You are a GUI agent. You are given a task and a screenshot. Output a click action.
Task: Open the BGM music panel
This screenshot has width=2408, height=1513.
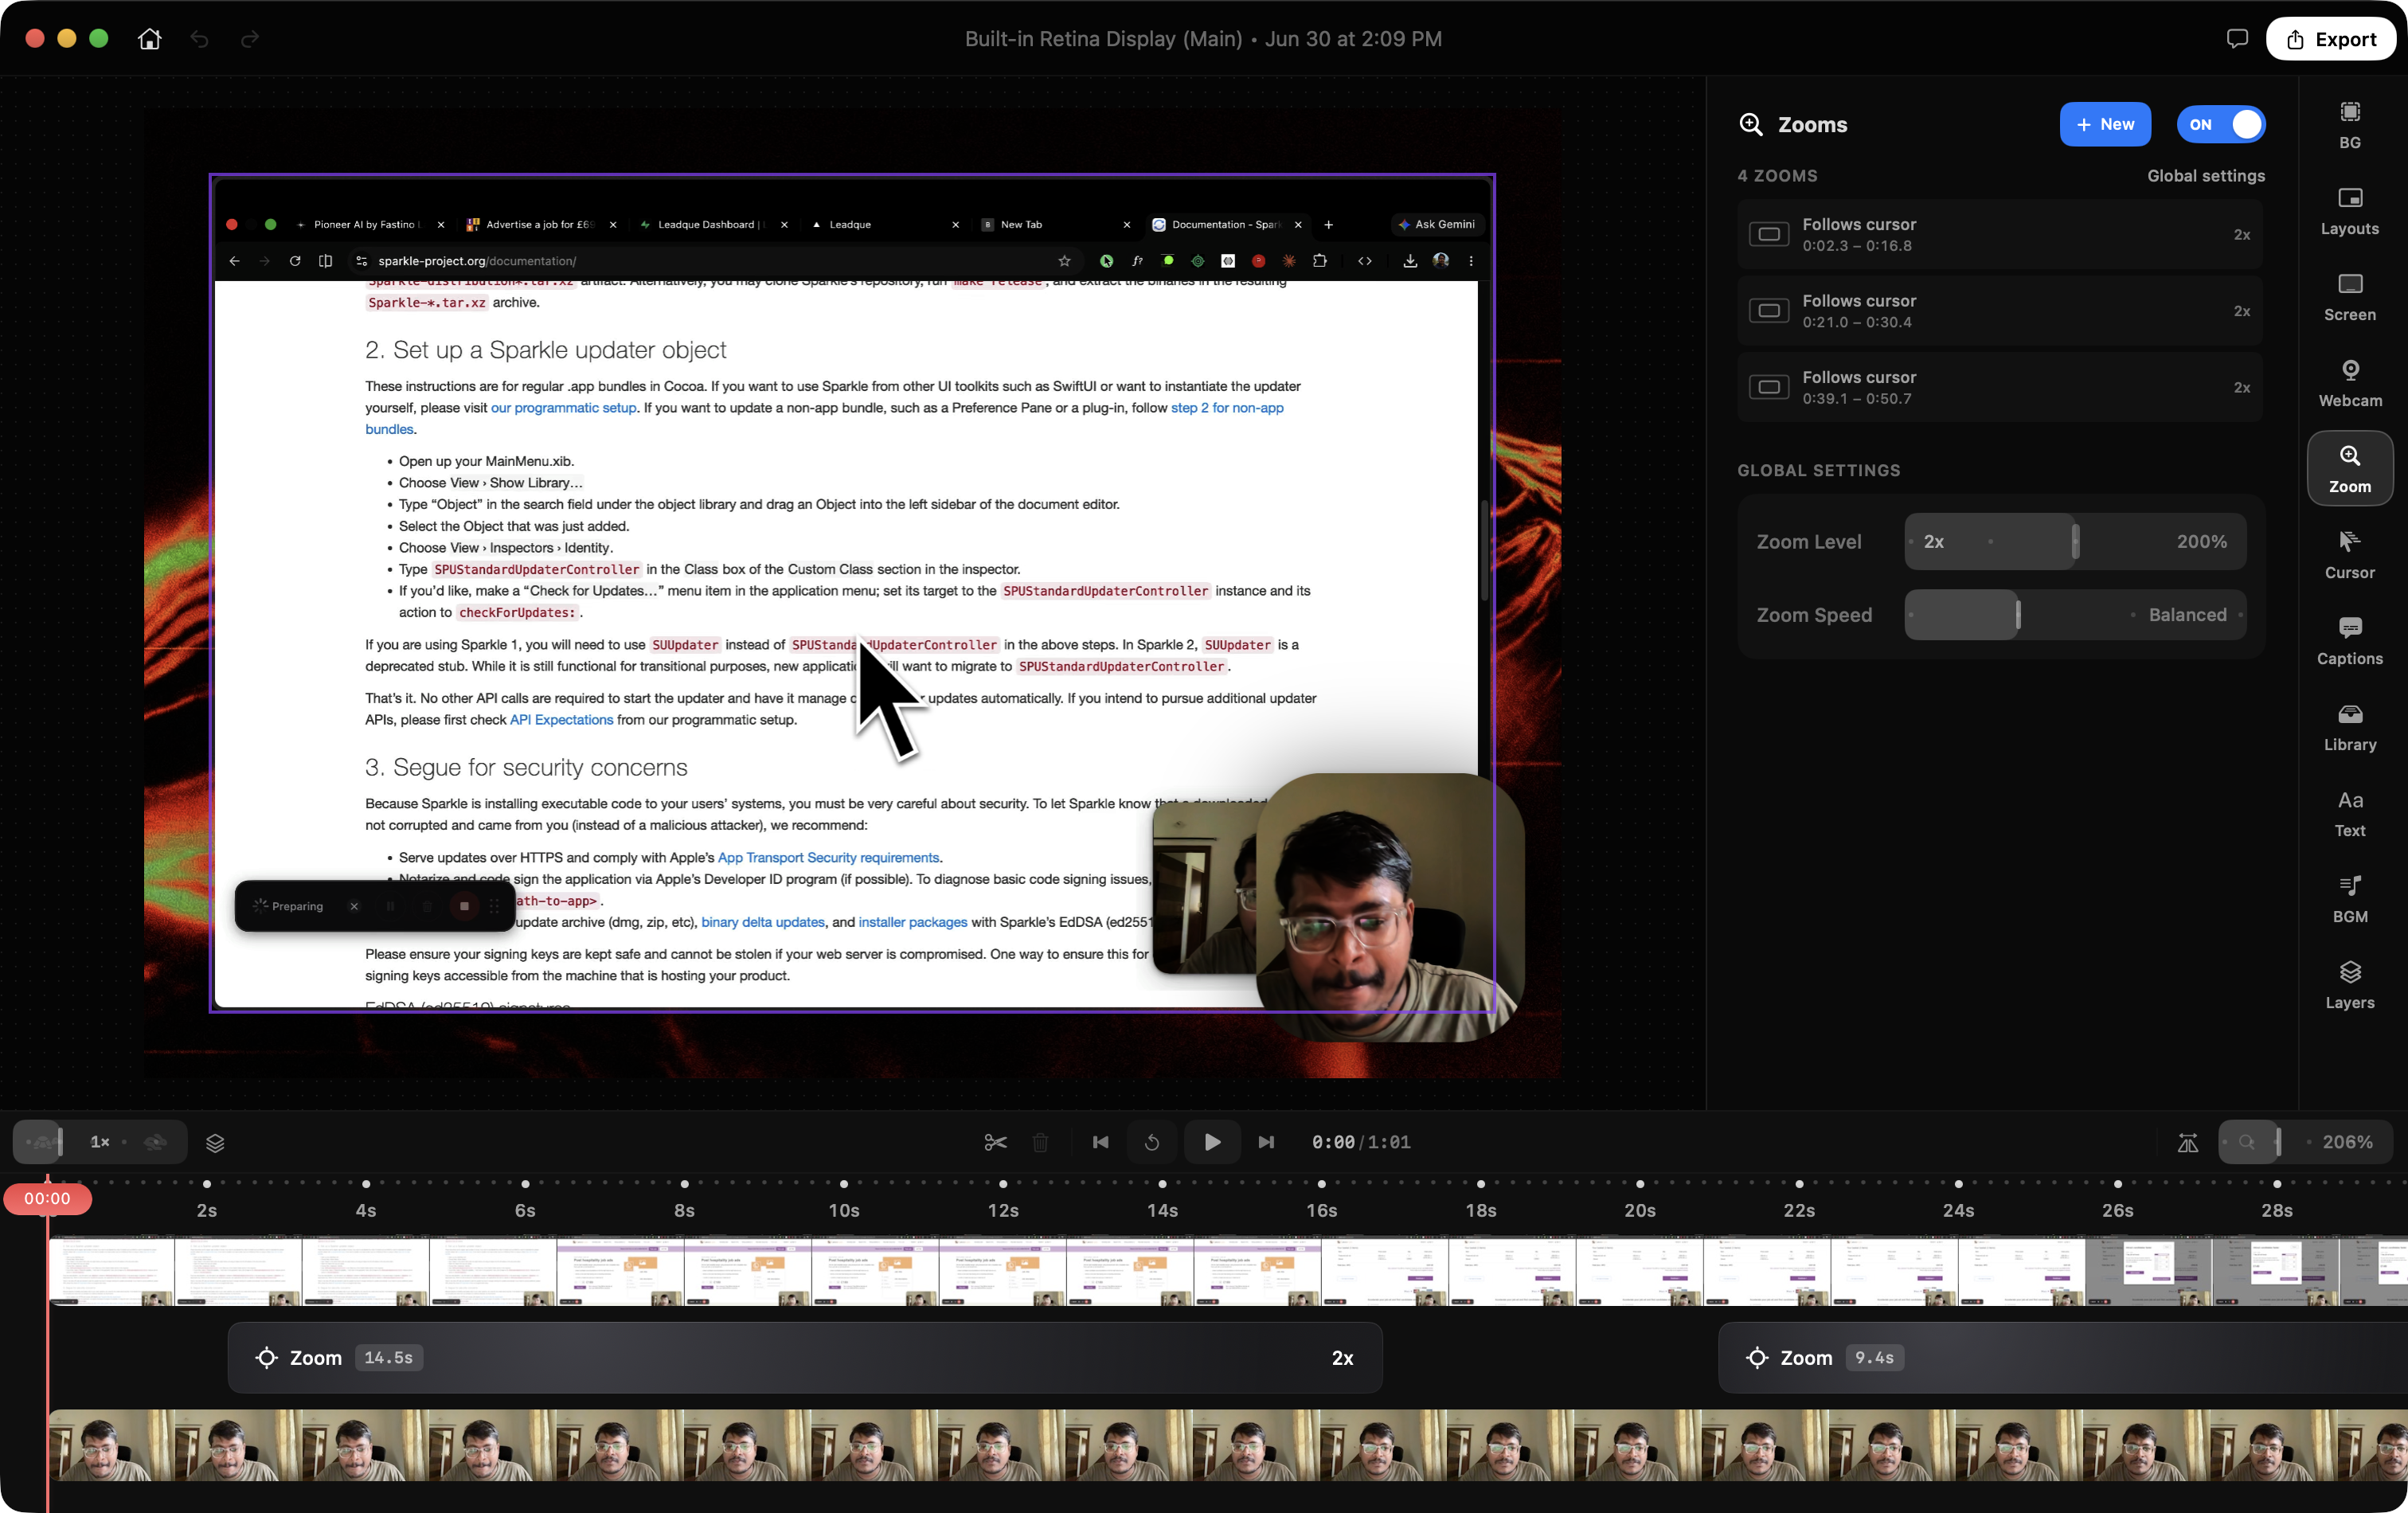[x=2349, y=899]
